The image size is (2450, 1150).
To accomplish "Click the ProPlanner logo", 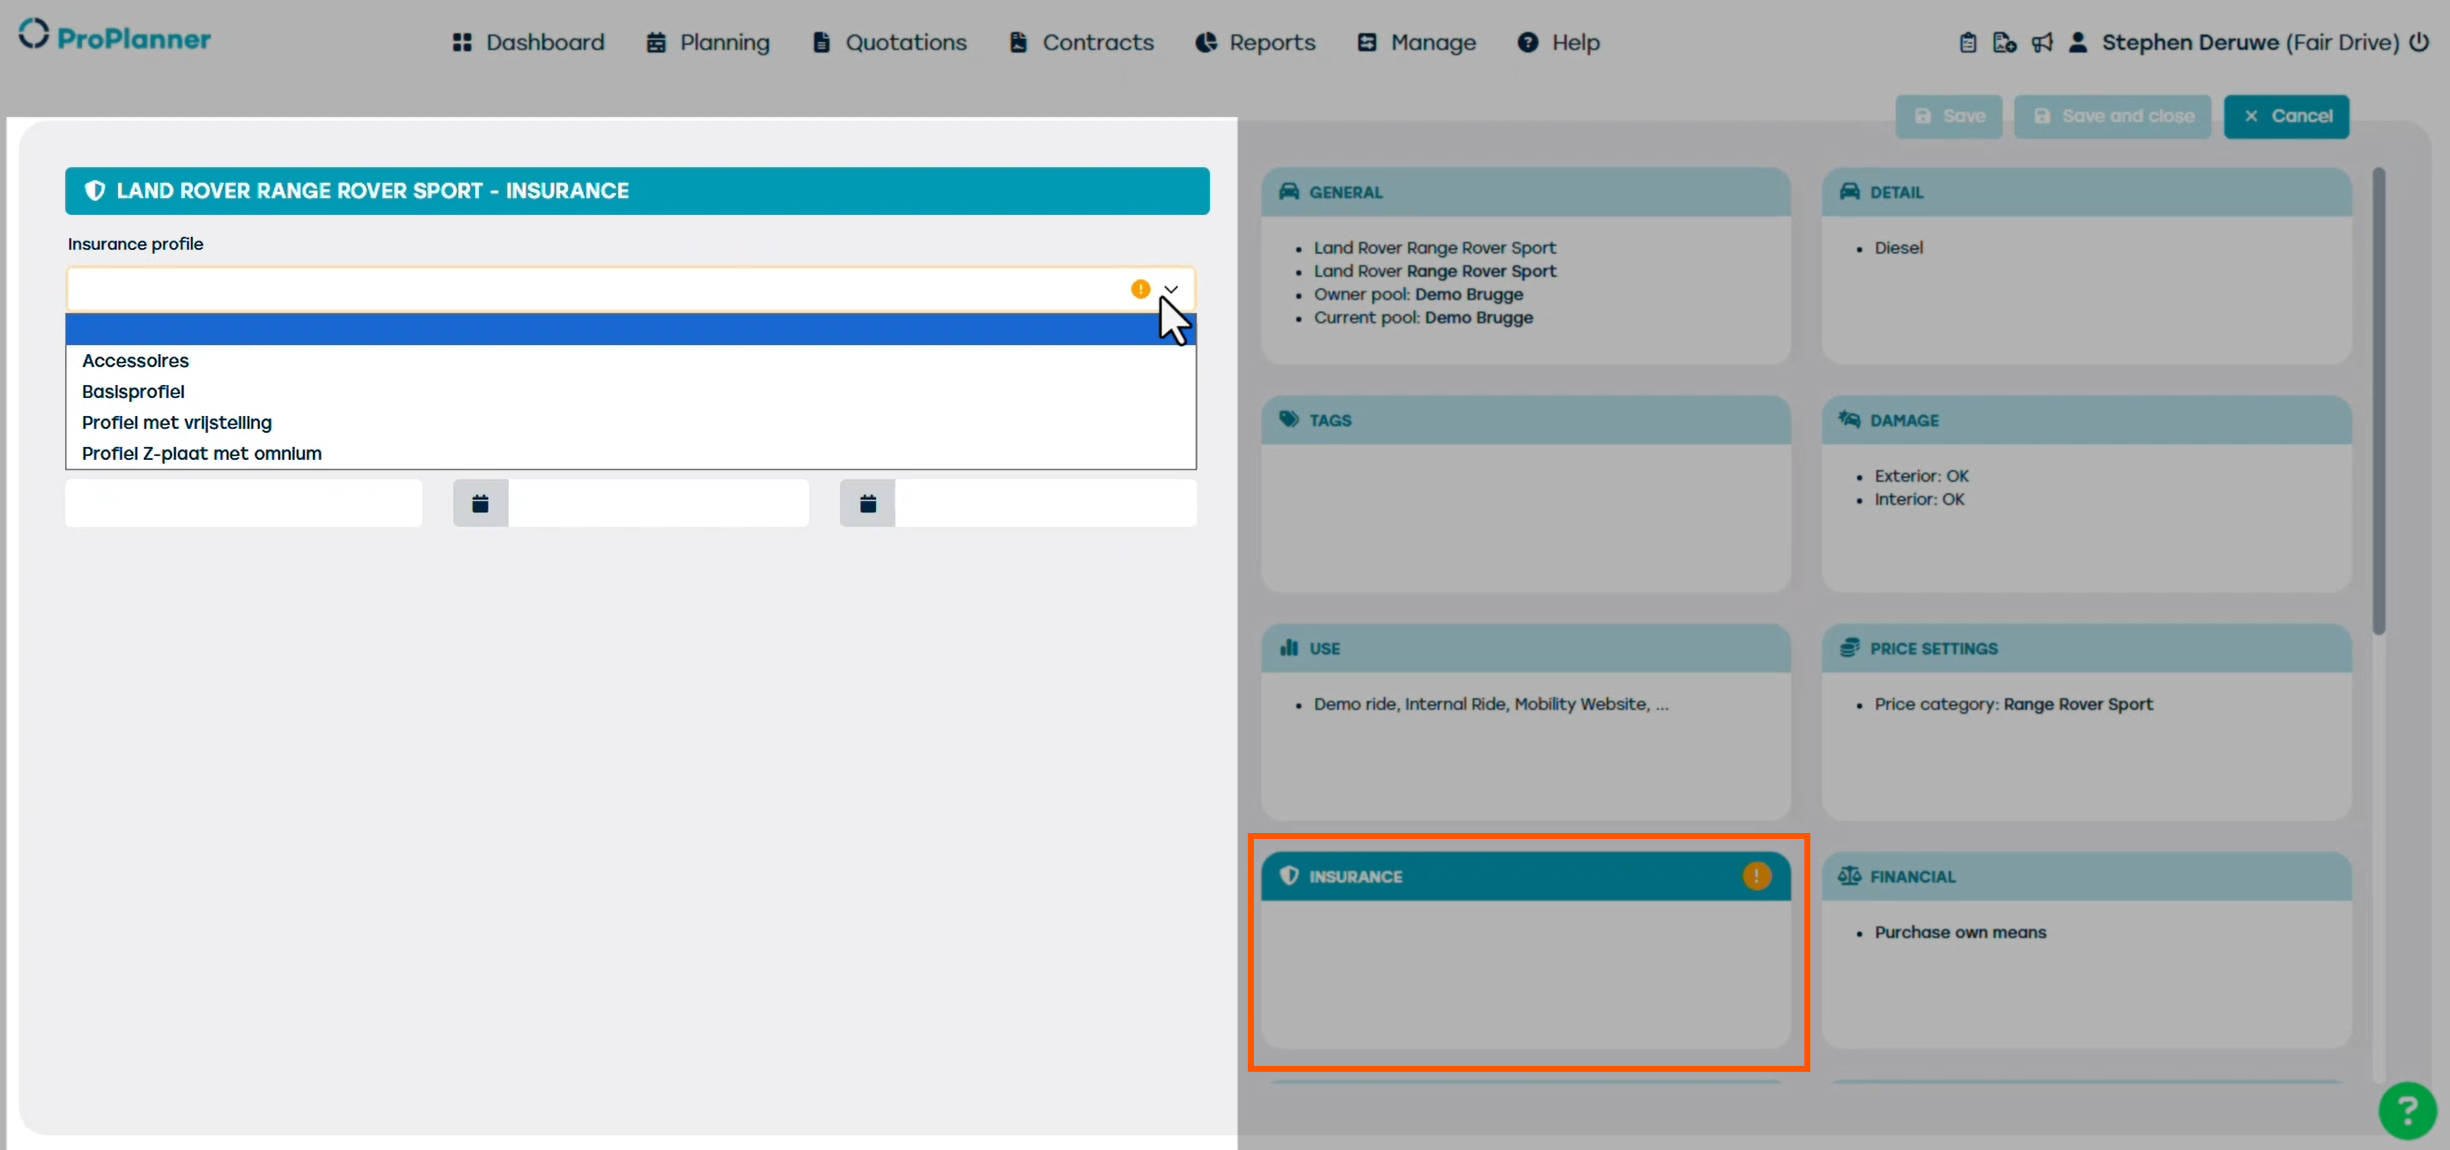I will [115, 37].
